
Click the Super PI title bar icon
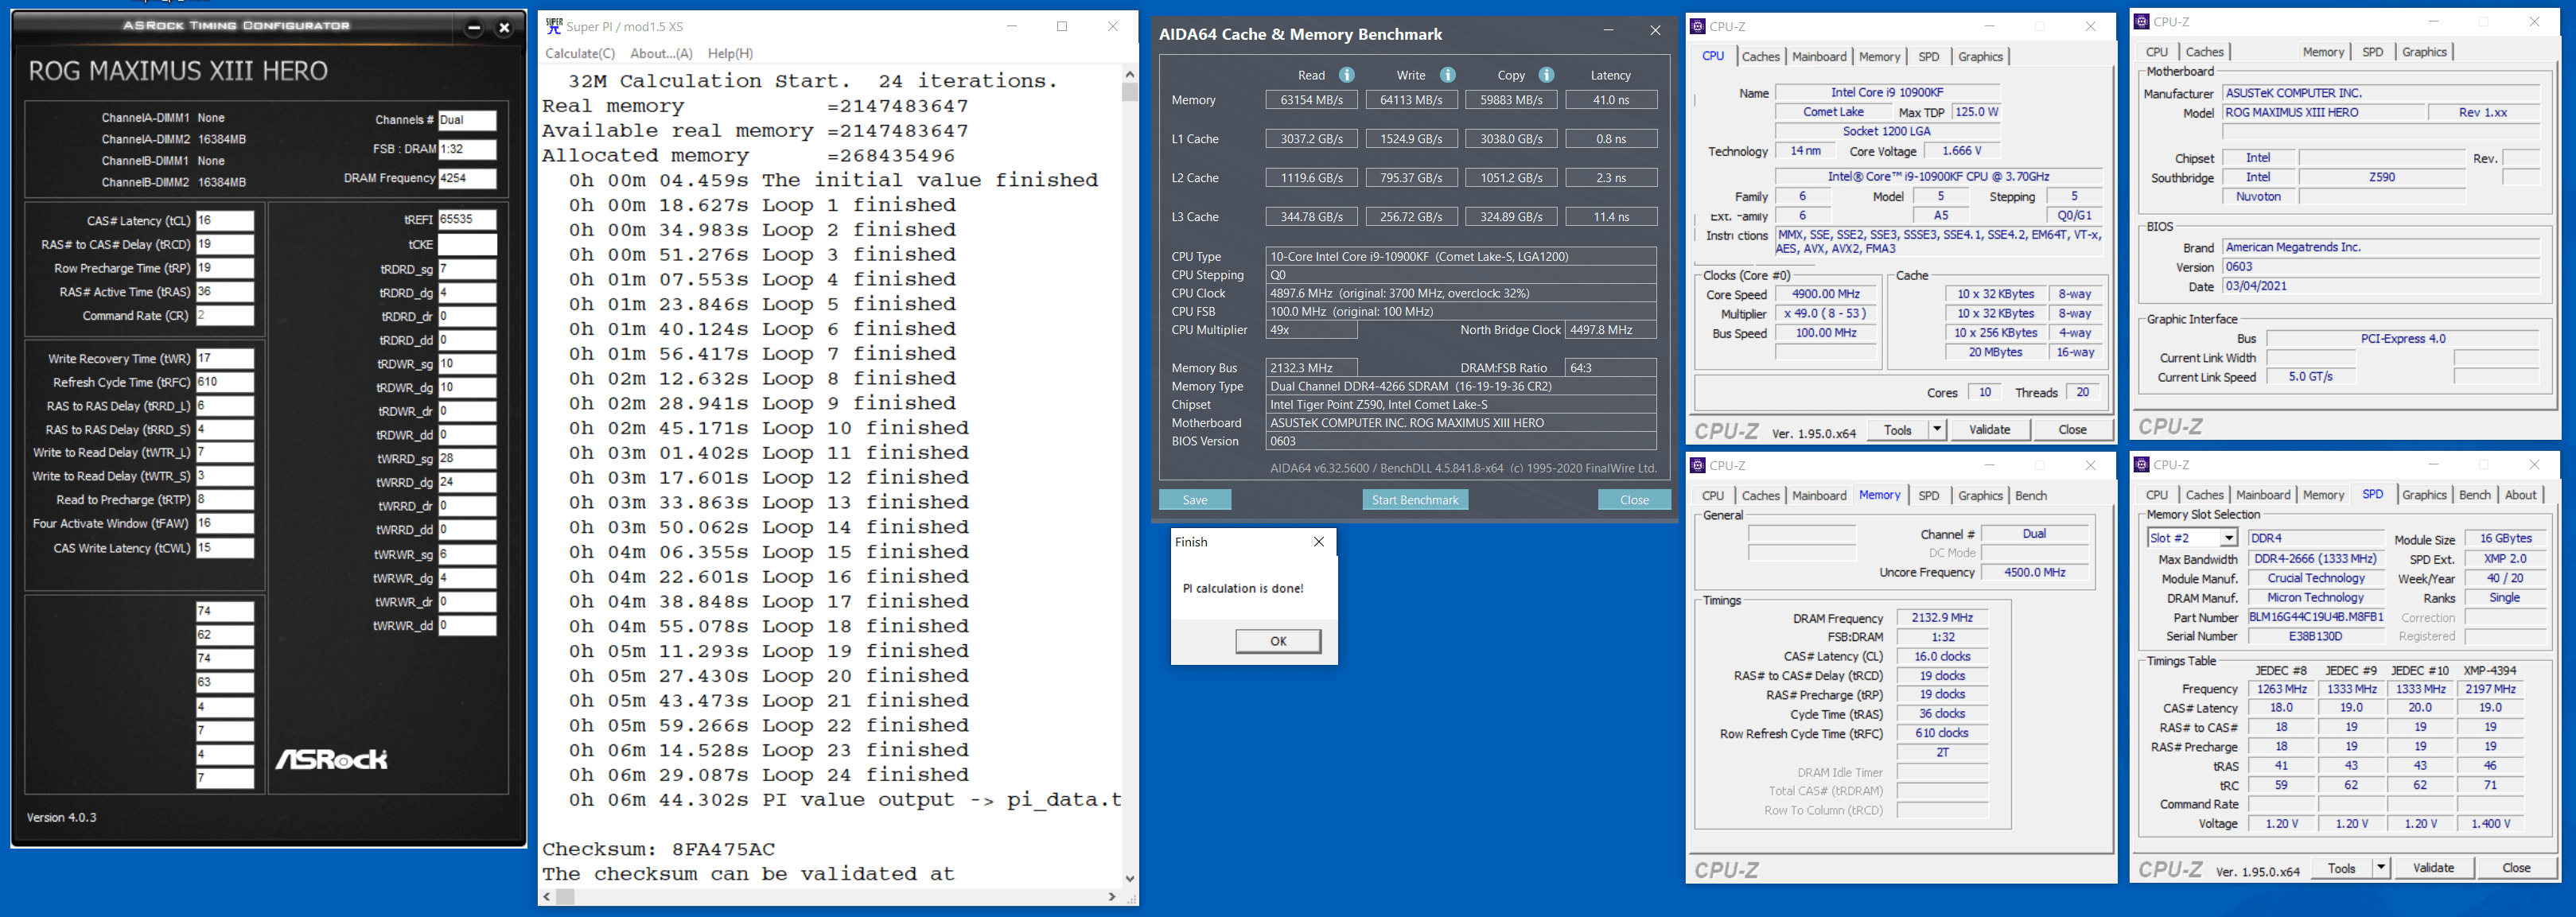(x=554, y=26)
